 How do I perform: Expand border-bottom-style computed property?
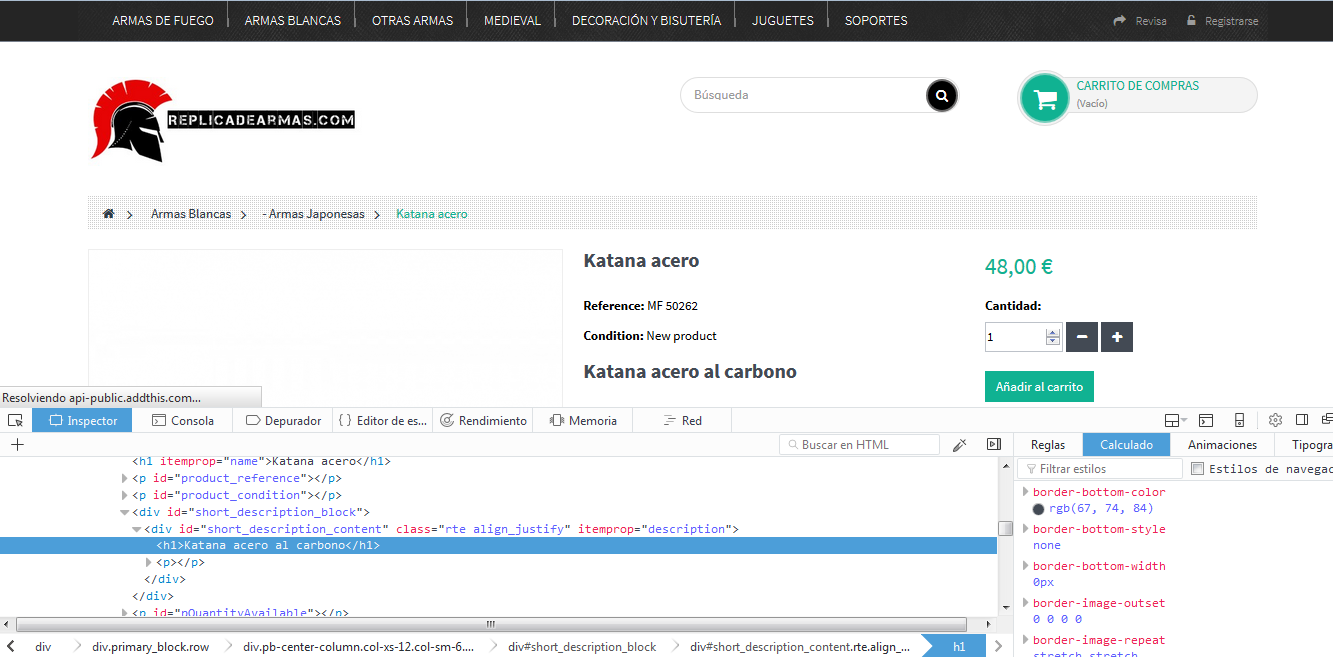[1025, 529]
